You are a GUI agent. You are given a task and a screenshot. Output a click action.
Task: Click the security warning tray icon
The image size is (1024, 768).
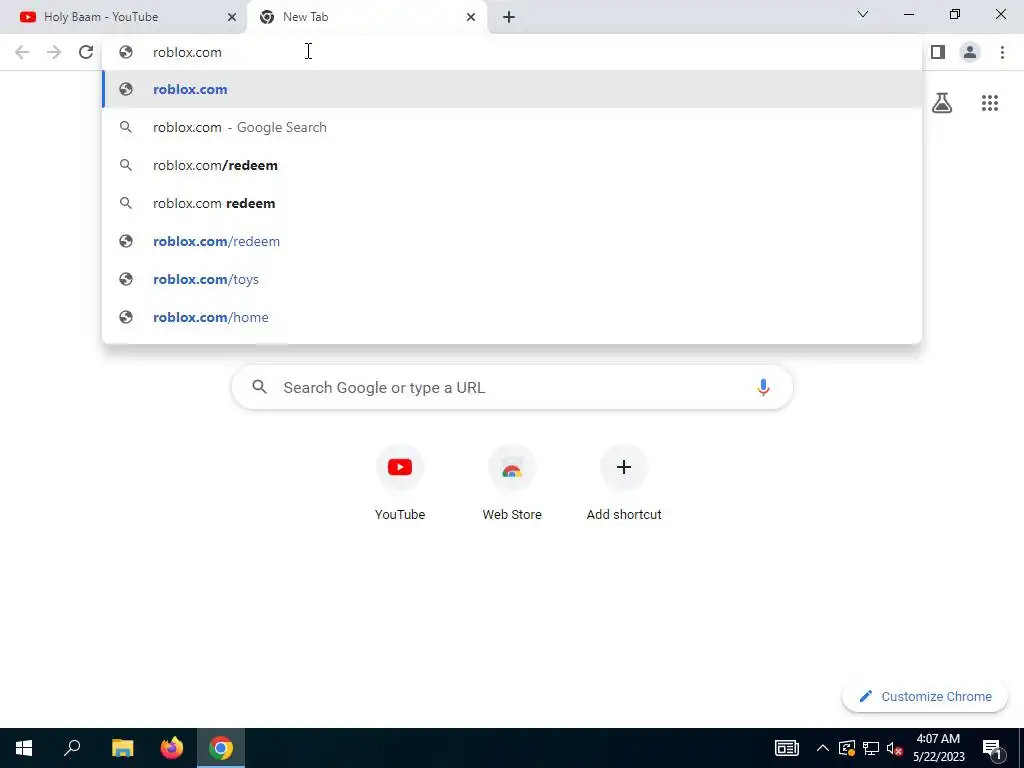[846, 748]
